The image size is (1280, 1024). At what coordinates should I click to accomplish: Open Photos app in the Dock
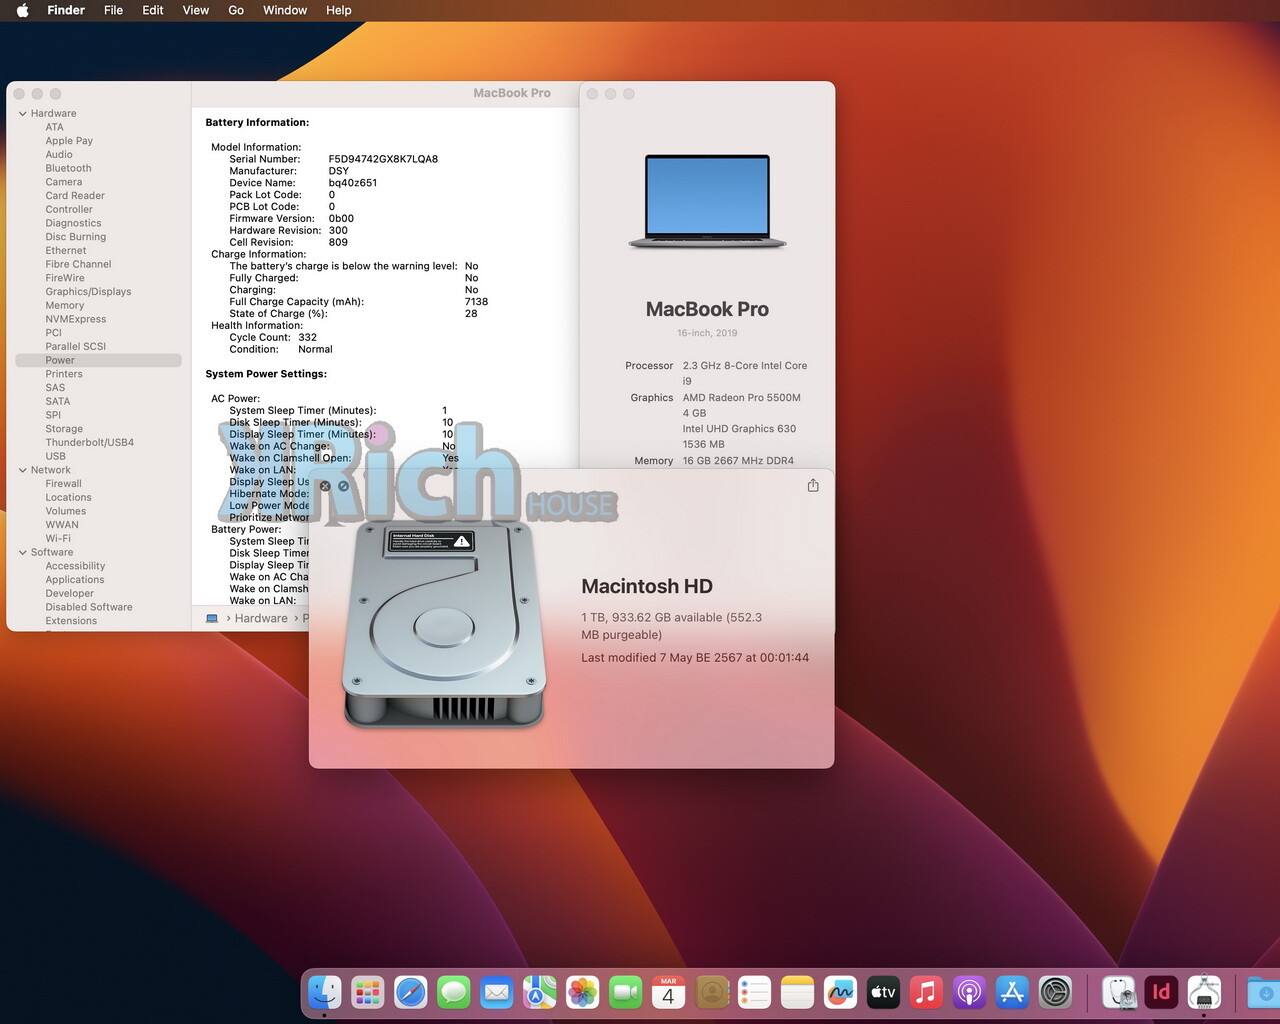pyautogui.click(x=582, y=992)
